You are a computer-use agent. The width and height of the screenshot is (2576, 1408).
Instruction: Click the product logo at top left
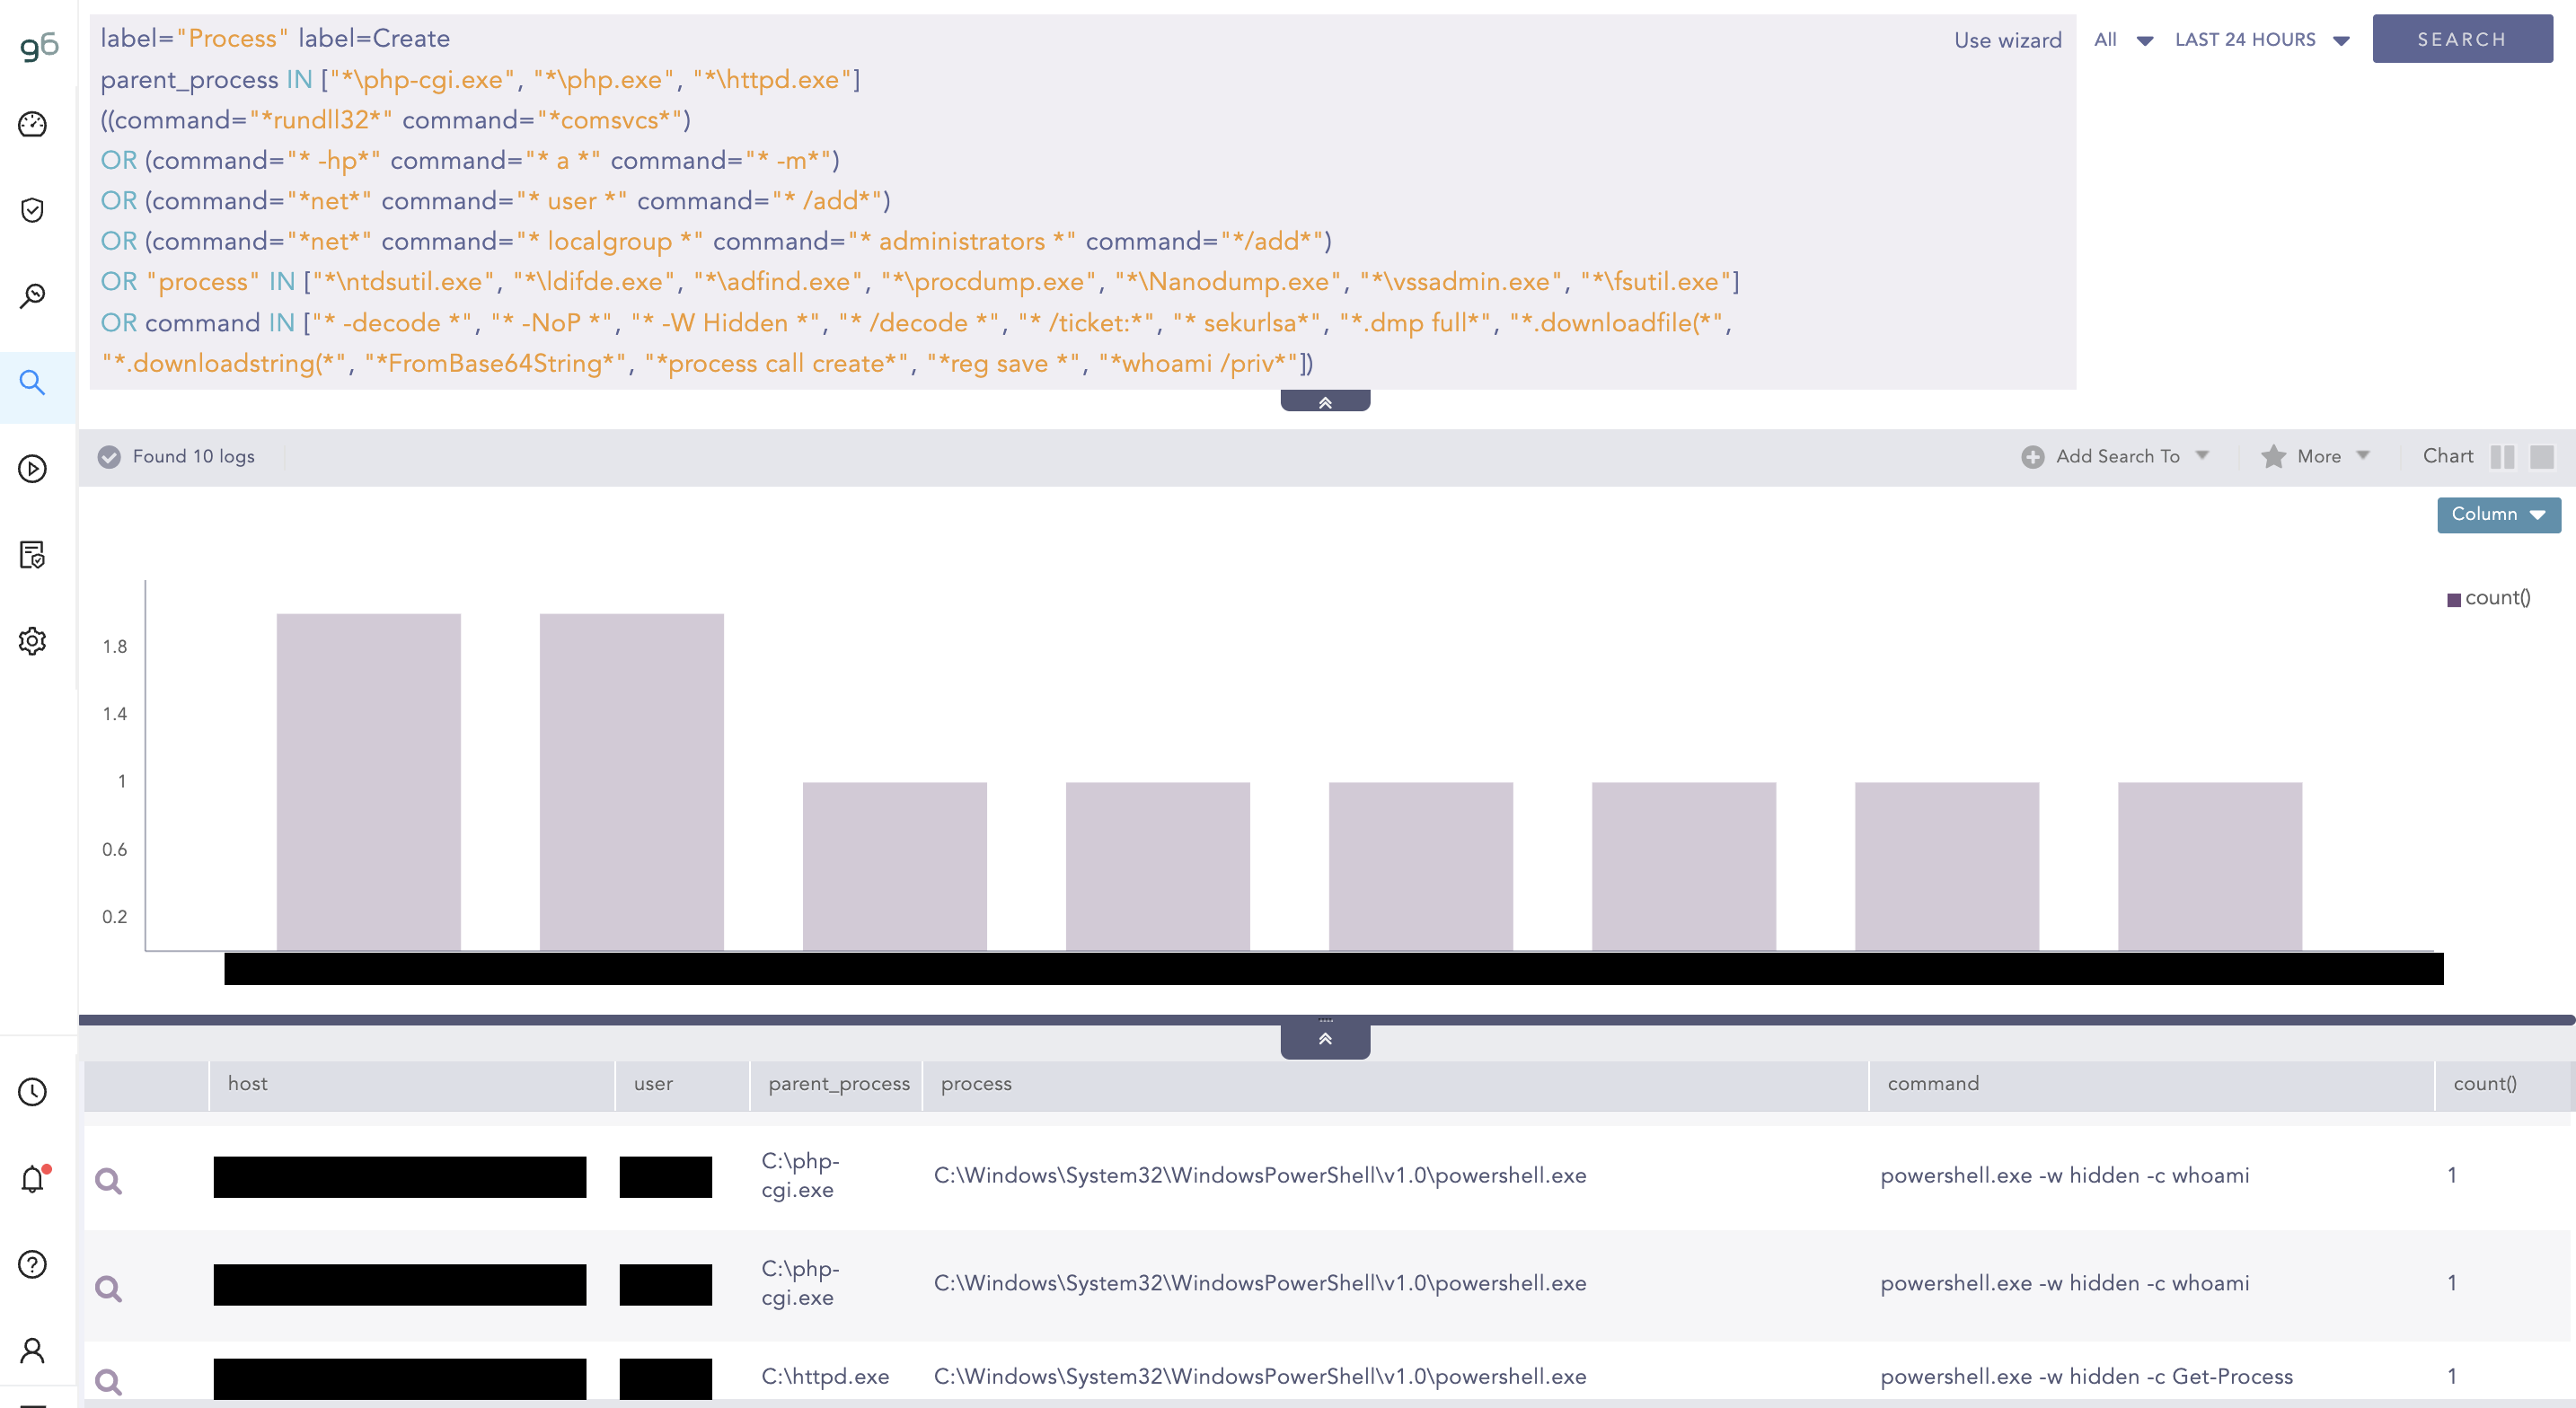39,46
